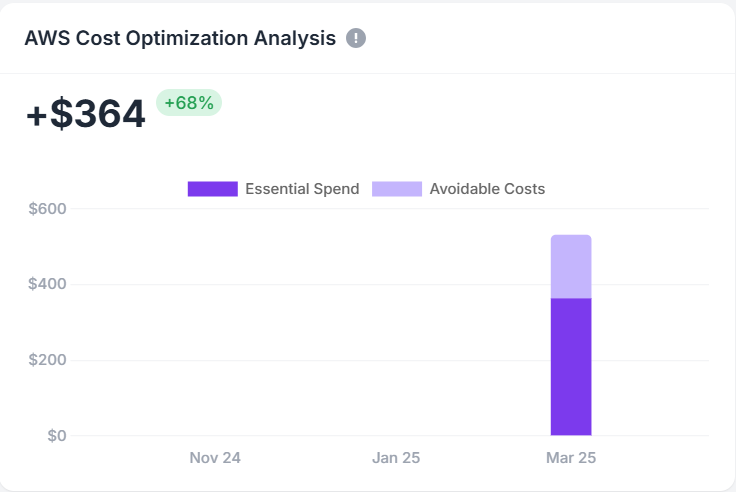Click the +68% green percentage badge
736x492 pixels.
[189, 103]
